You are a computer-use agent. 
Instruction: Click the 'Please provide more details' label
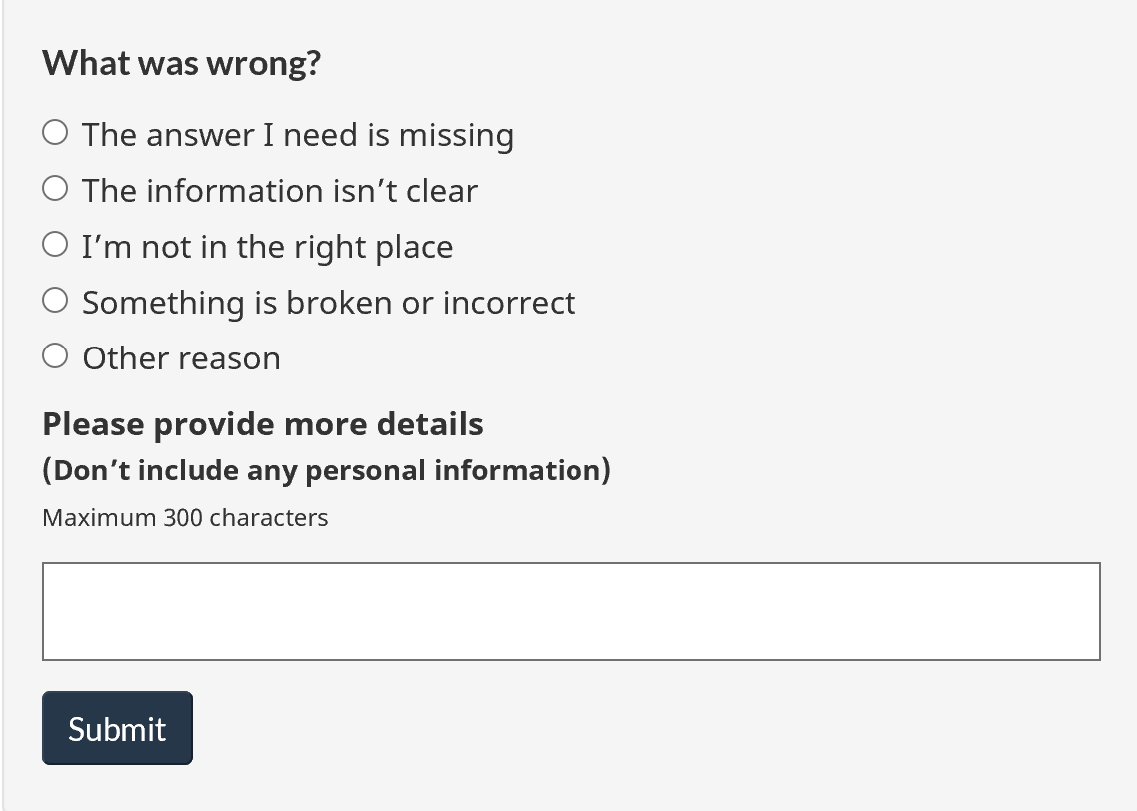262,424
